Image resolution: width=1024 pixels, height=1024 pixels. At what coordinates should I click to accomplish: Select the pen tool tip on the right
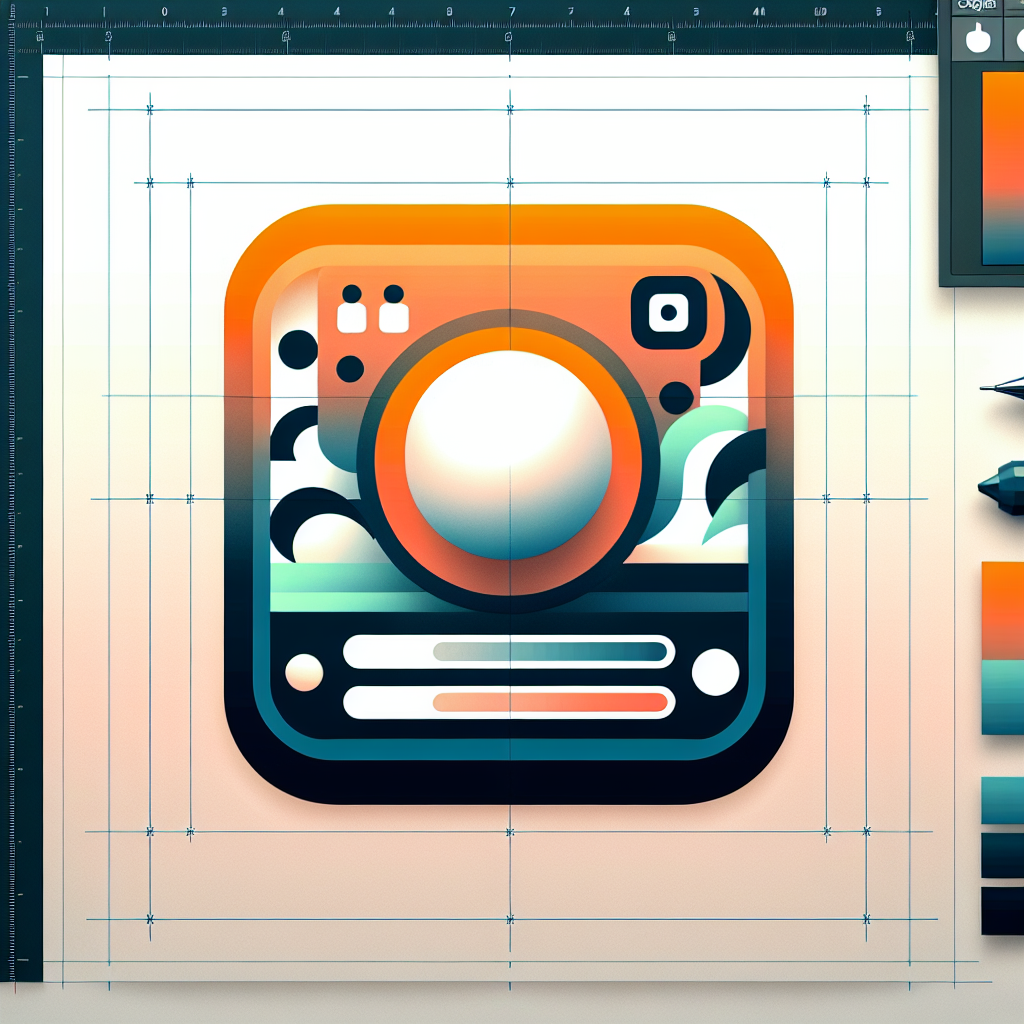(x=1002, y=388)
